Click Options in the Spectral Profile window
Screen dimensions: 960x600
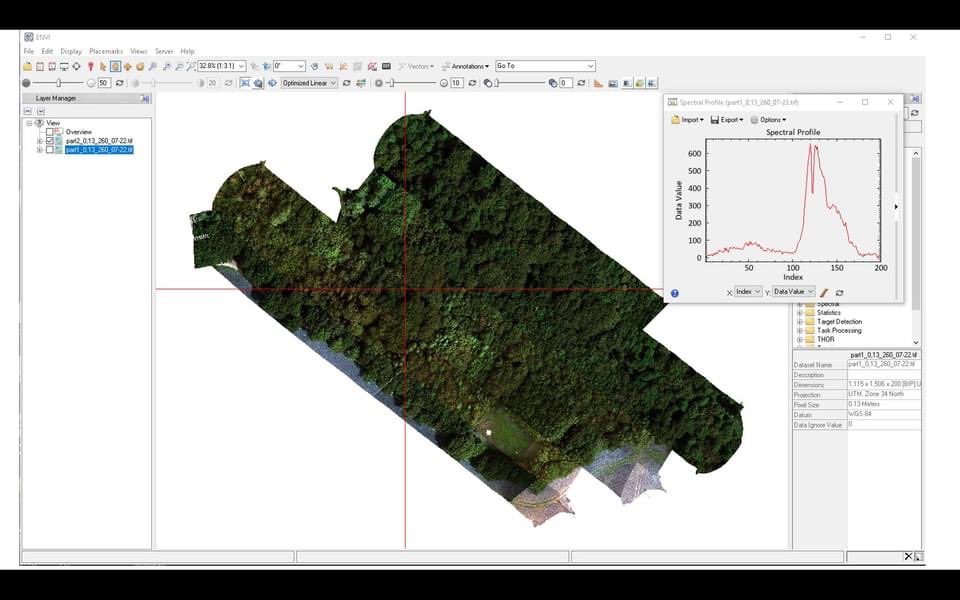click(x=768, y=120)
